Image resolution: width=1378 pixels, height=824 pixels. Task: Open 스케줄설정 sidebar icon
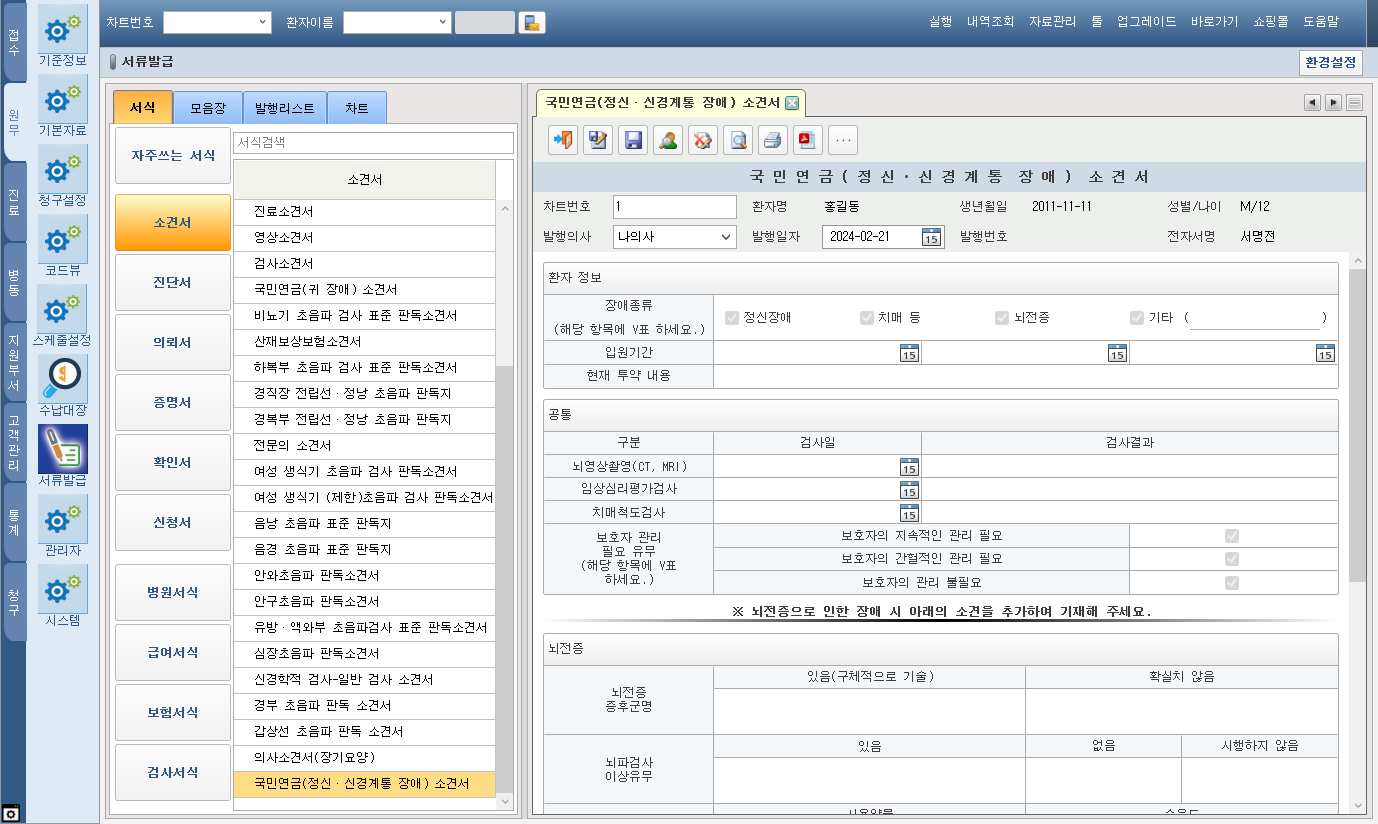click(63, 317)
